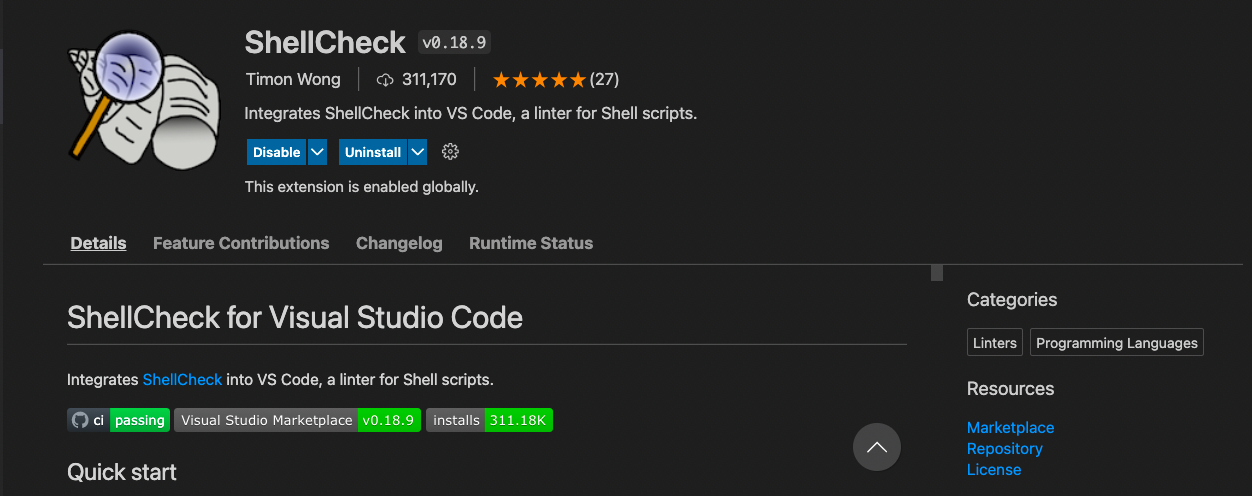Click the Linters category tag
This screenshot has height=496, width=1252.
click(x=995, y=342)
